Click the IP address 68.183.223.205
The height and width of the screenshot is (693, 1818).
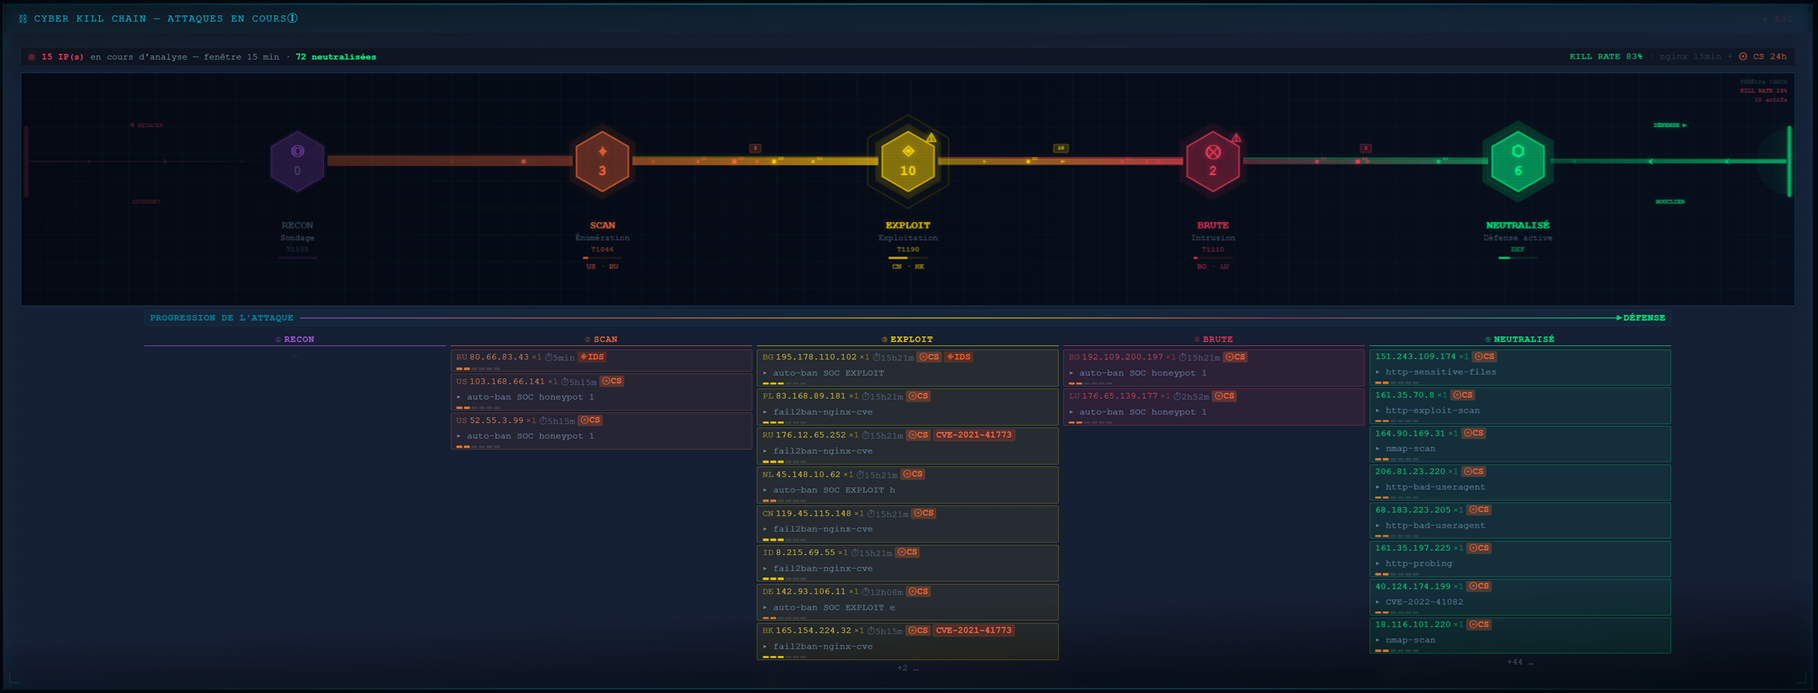tap(1413, 509)
